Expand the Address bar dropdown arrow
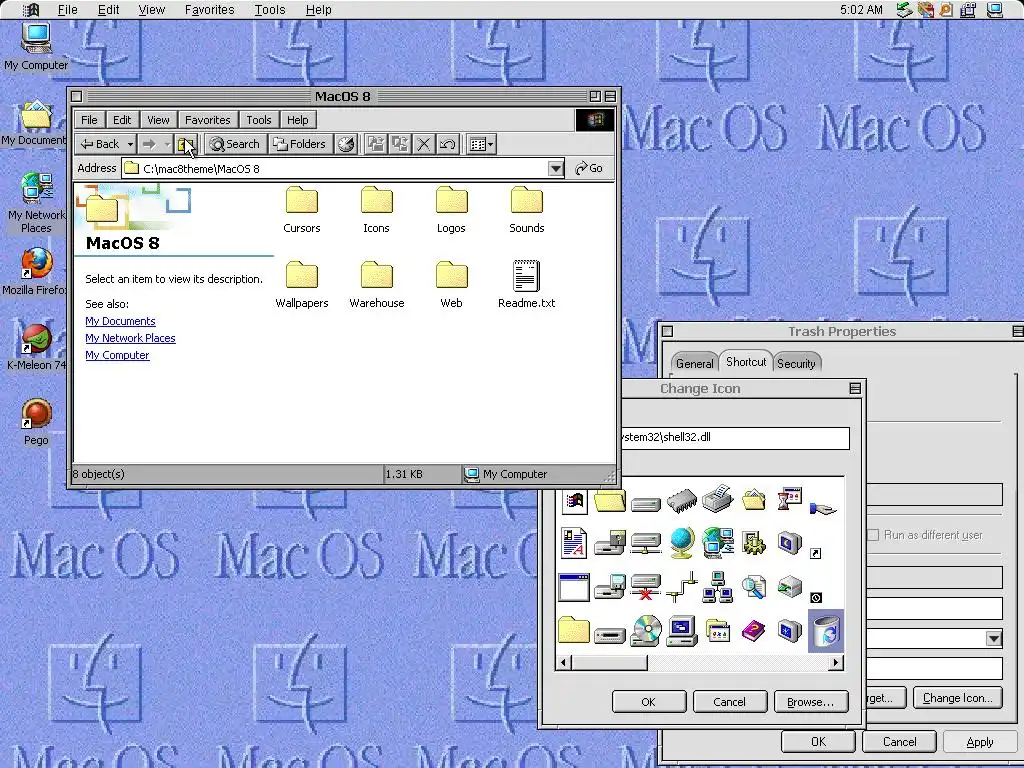Screen dimensions: 1024x768 555,168
